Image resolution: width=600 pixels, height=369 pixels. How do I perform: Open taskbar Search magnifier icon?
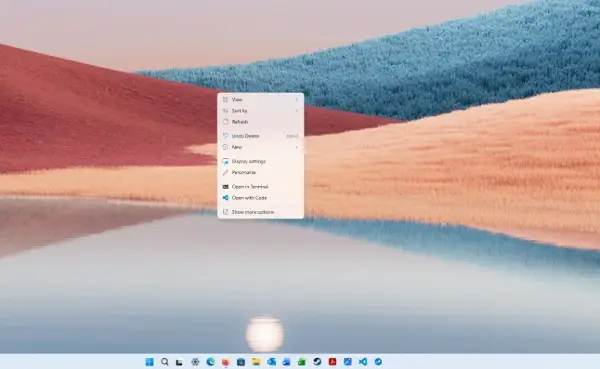165,362
